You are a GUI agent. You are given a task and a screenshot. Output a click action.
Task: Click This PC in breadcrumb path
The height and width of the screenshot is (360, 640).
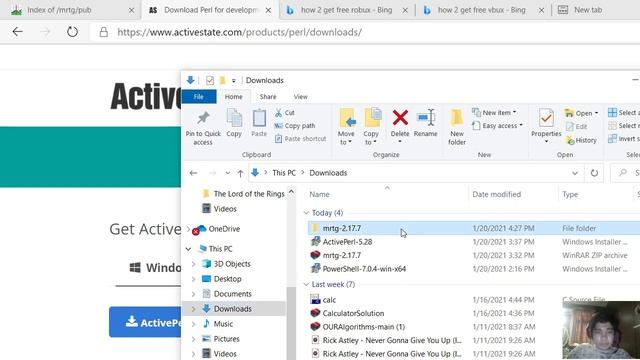click(x=284, y=173)
